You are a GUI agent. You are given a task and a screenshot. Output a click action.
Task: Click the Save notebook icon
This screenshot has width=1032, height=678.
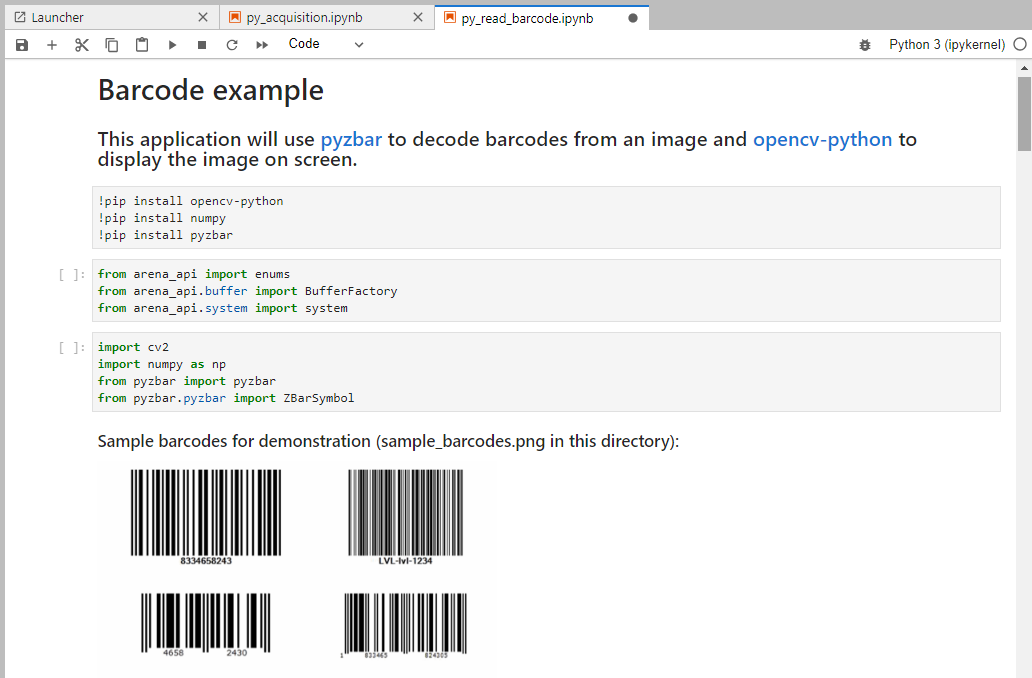[22, 45]
